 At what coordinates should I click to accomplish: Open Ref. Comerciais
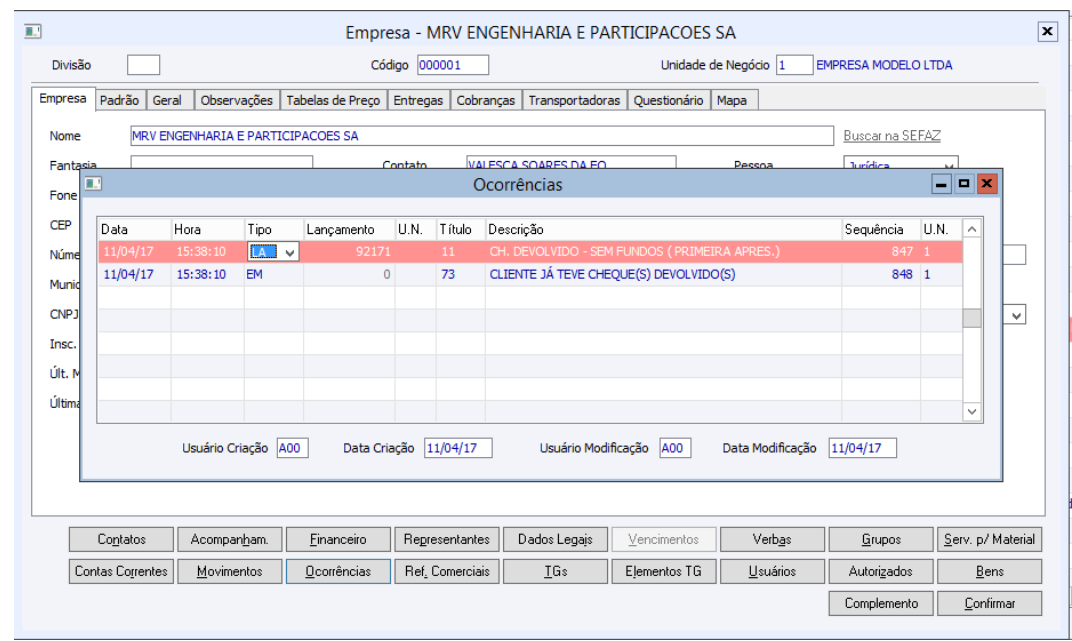click(447, 571)
